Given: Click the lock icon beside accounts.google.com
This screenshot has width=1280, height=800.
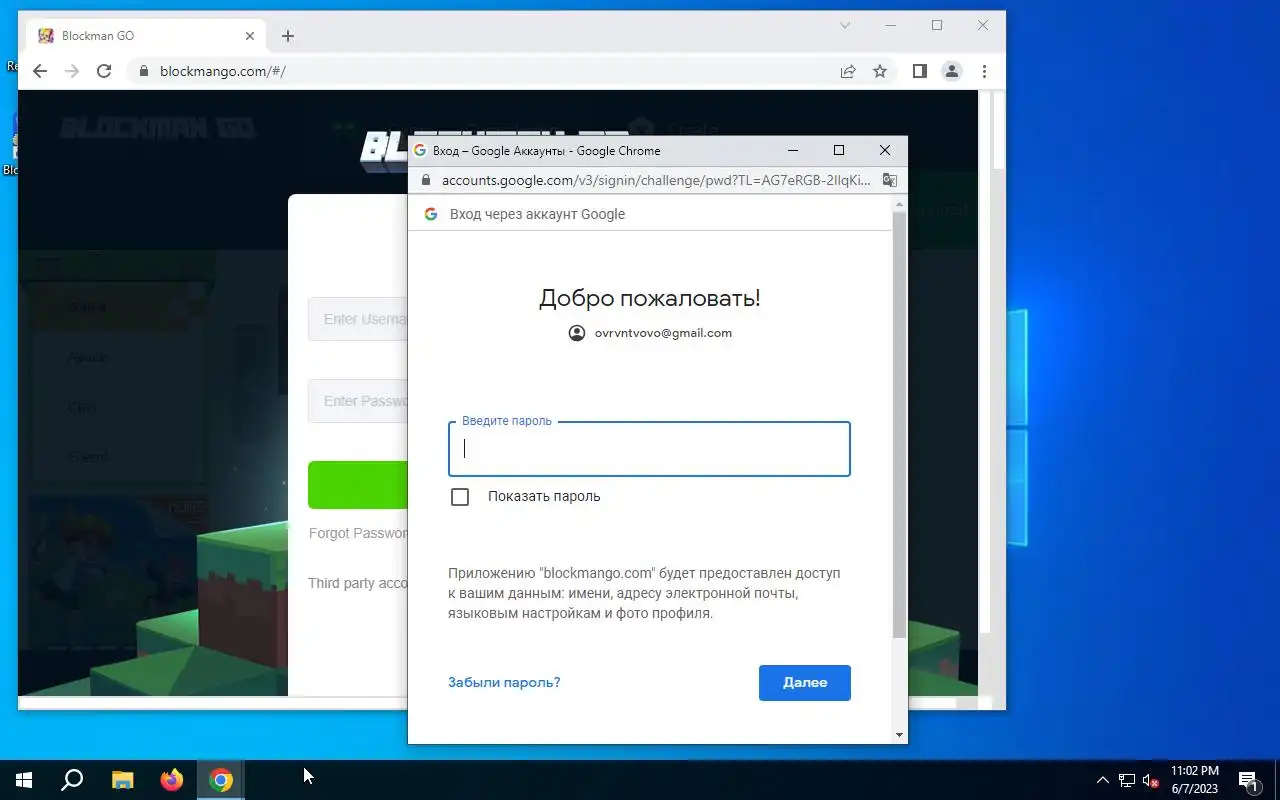Looking at the screenshot, I should (x=425, y=181).
